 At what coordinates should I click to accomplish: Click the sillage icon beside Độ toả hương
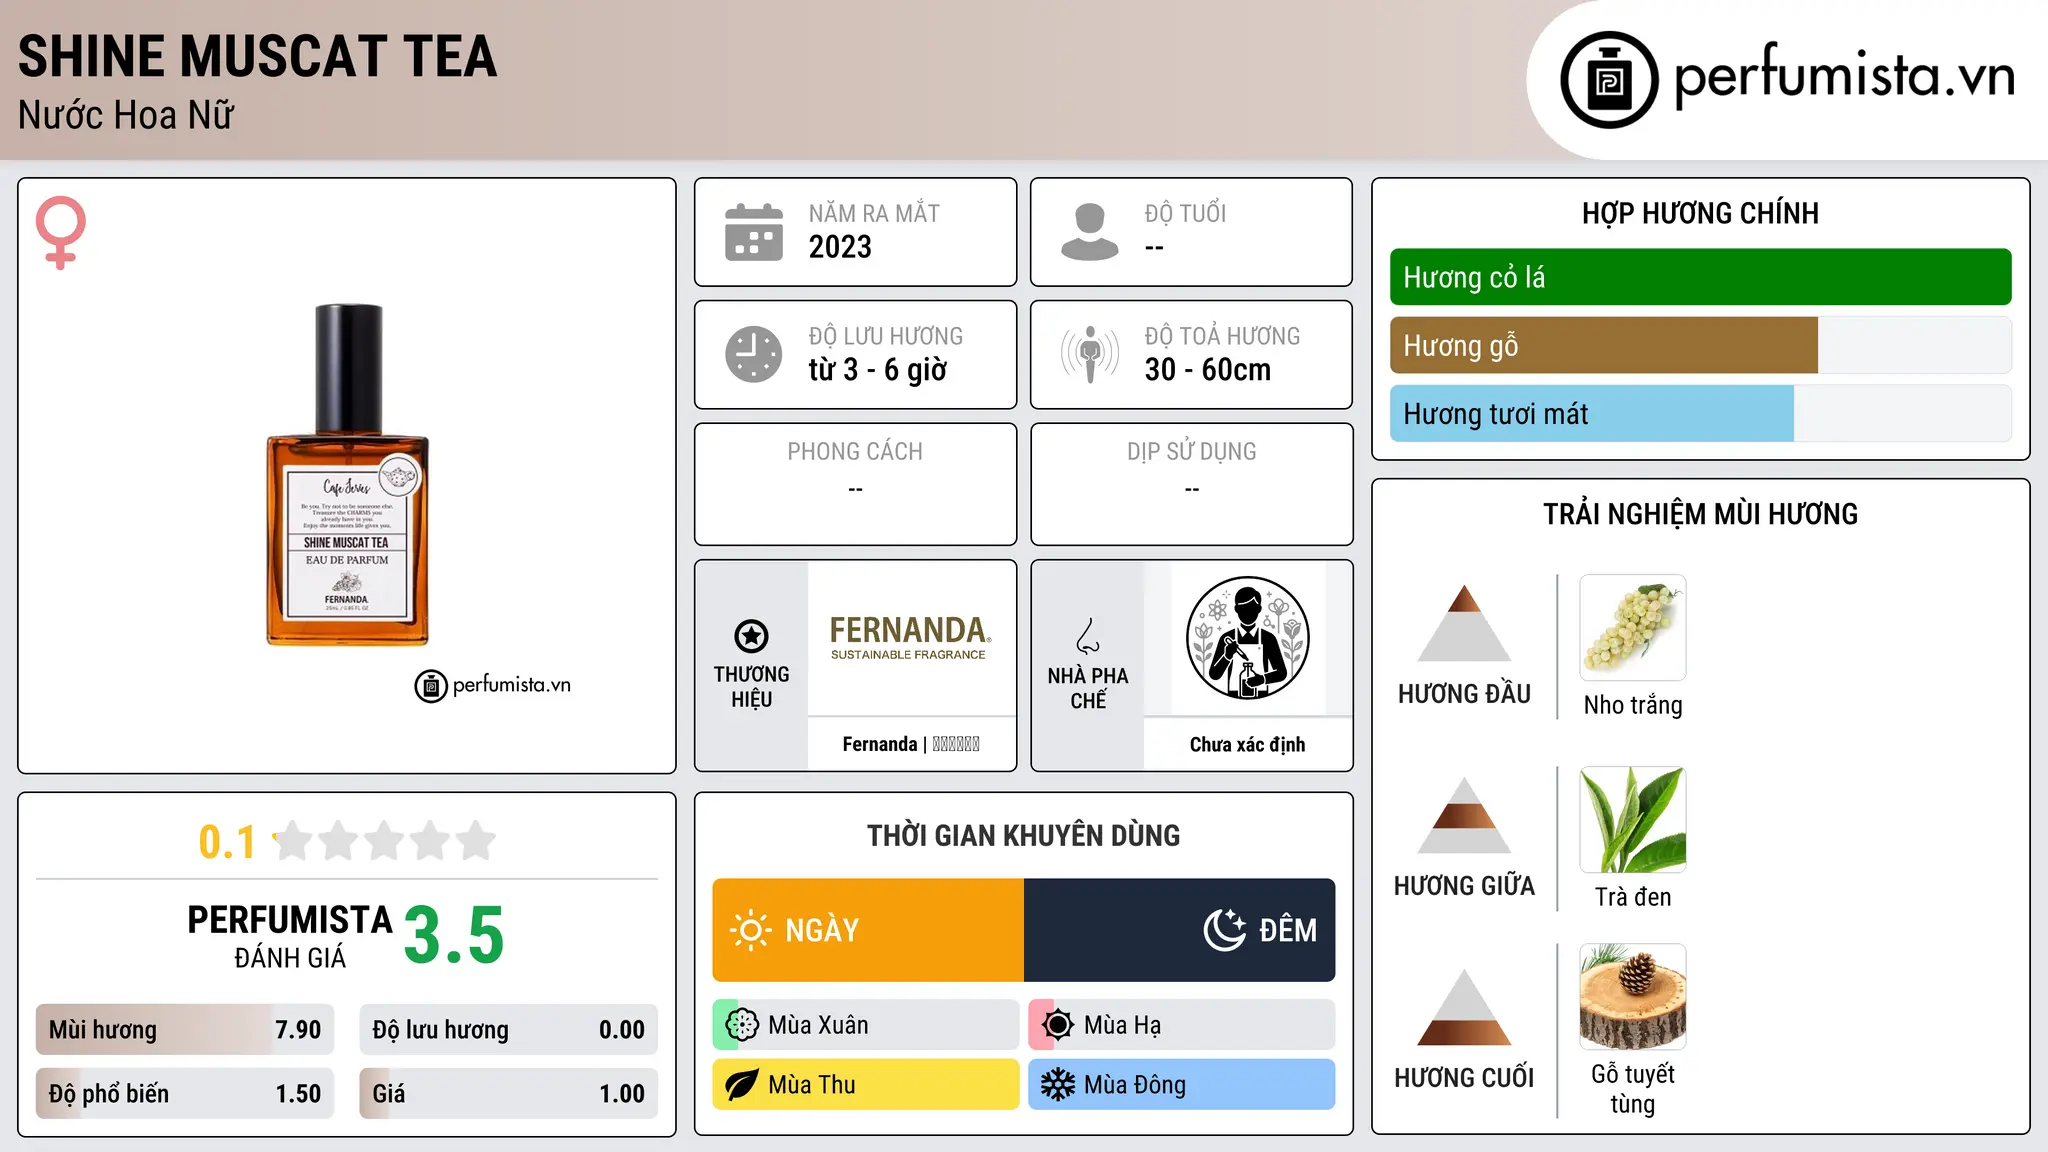tap(1090, 354)
